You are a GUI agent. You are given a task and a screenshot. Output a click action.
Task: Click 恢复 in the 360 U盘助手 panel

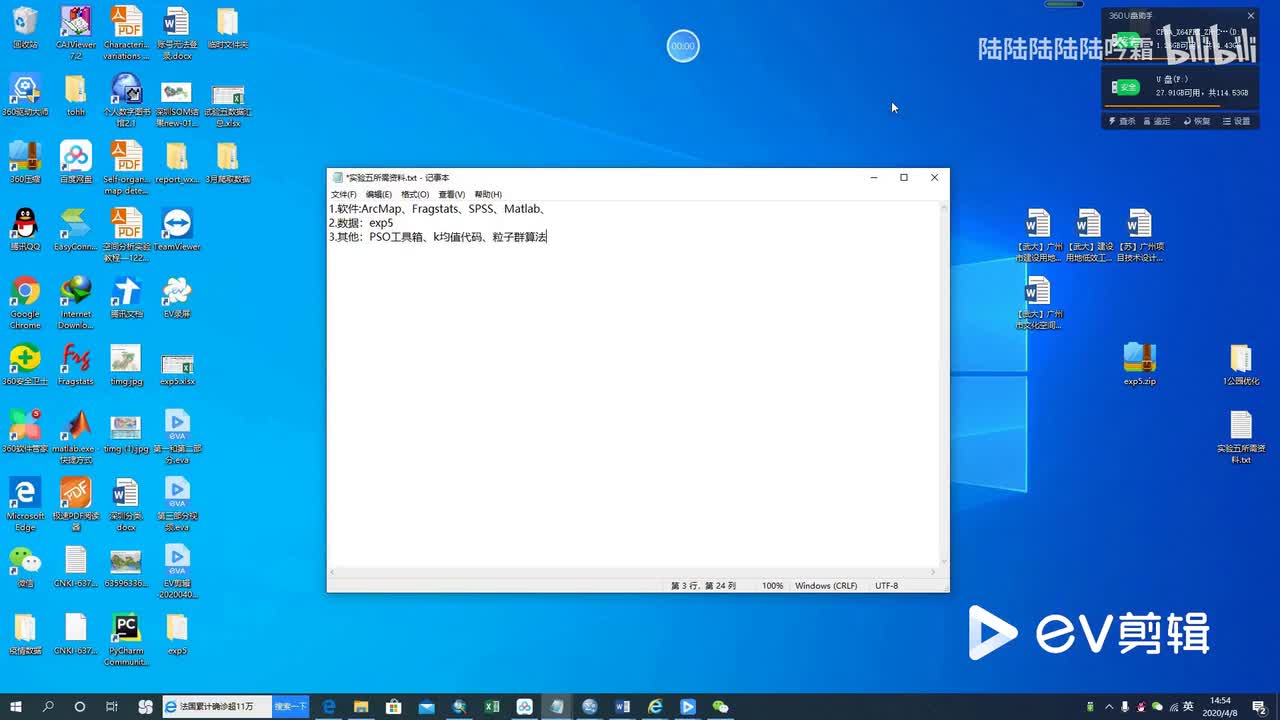coord(1196,121)
